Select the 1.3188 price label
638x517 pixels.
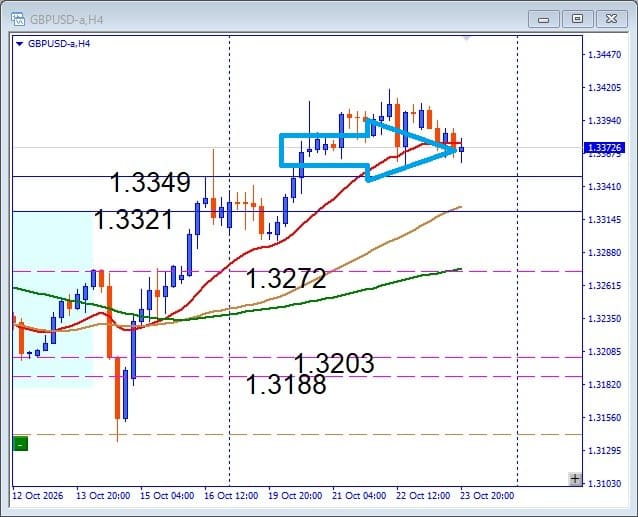[286, 384]
